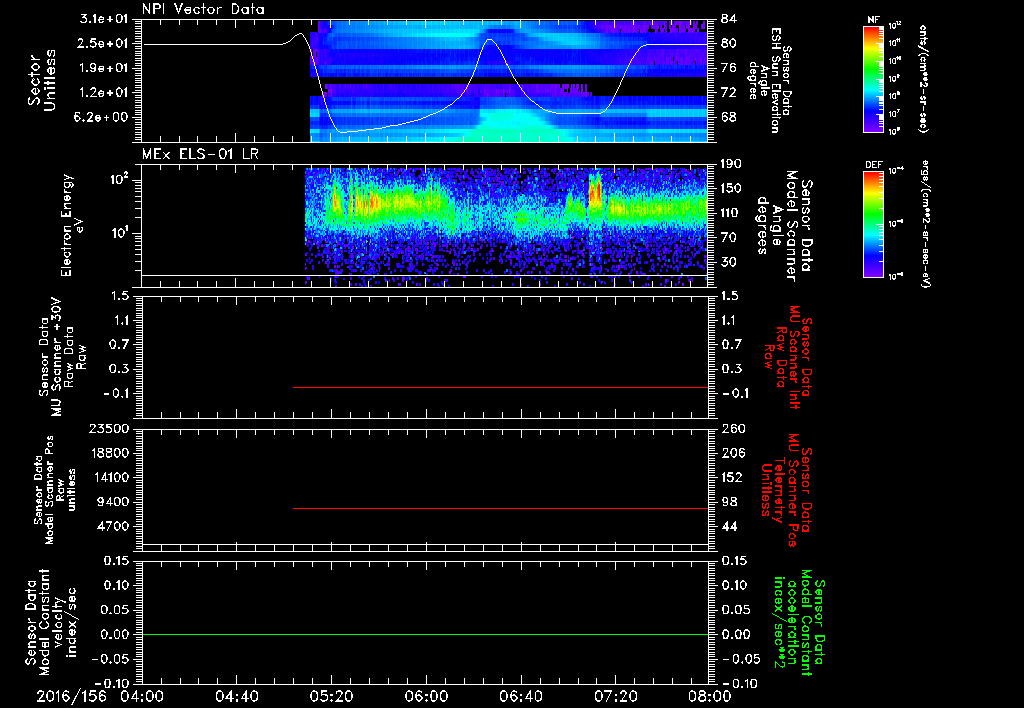Click the "NF" label above the color bar

coord(873,20)
